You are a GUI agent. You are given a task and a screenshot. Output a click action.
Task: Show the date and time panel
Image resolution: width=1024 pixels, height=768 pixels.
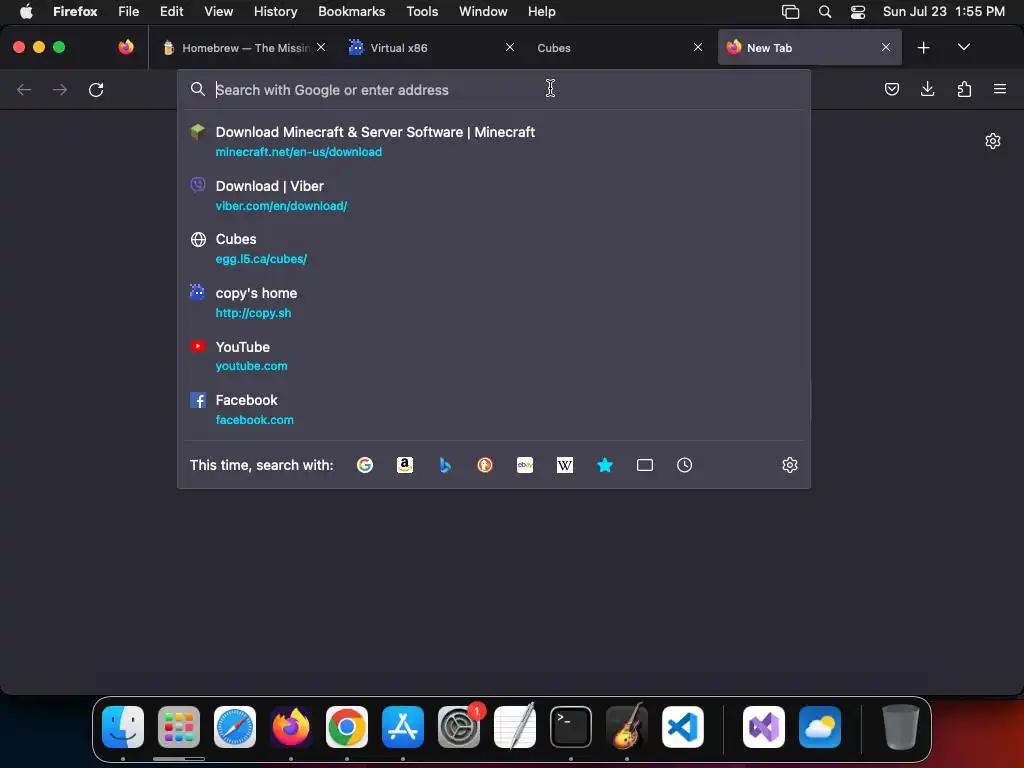944,11
